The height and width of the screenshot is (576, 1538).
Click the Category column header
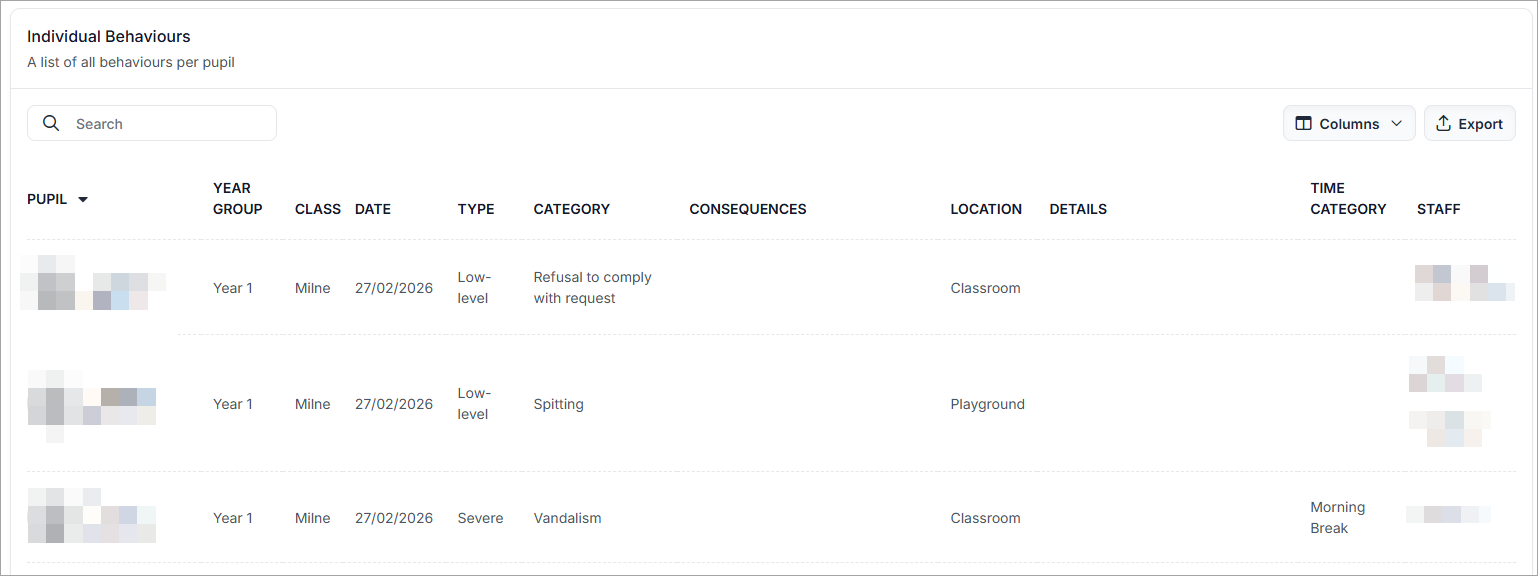click(571, 209)
